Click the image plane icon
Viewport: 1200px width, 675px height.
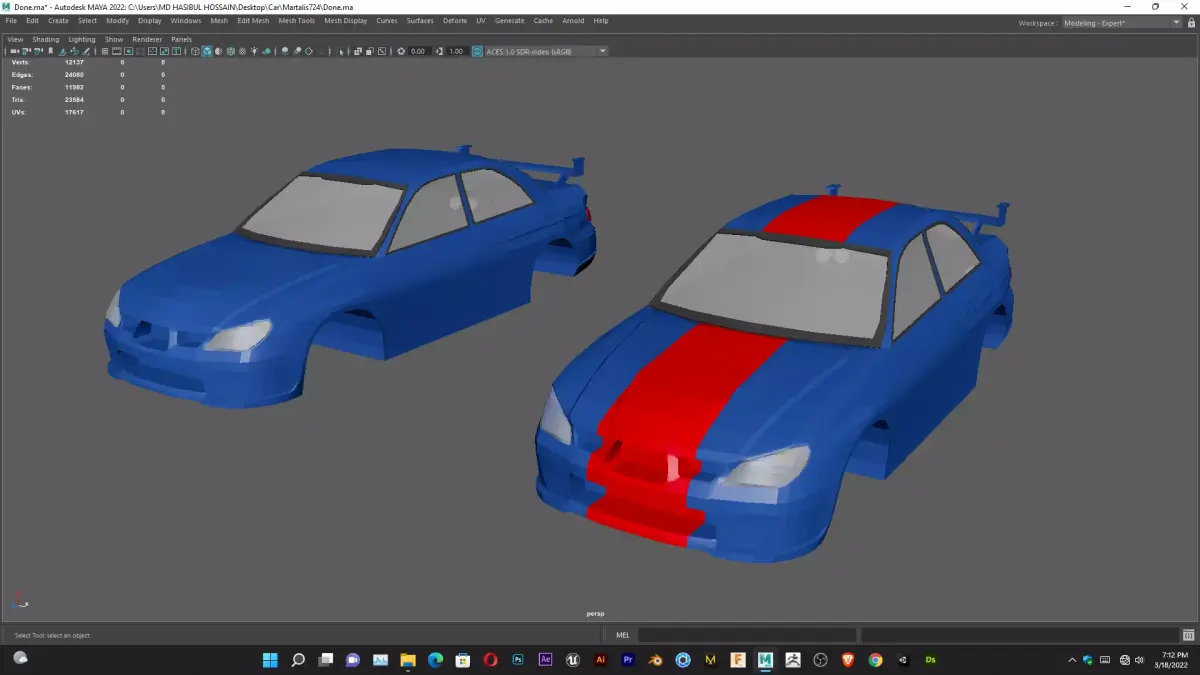pyautogui.click(x=62, y=51)
